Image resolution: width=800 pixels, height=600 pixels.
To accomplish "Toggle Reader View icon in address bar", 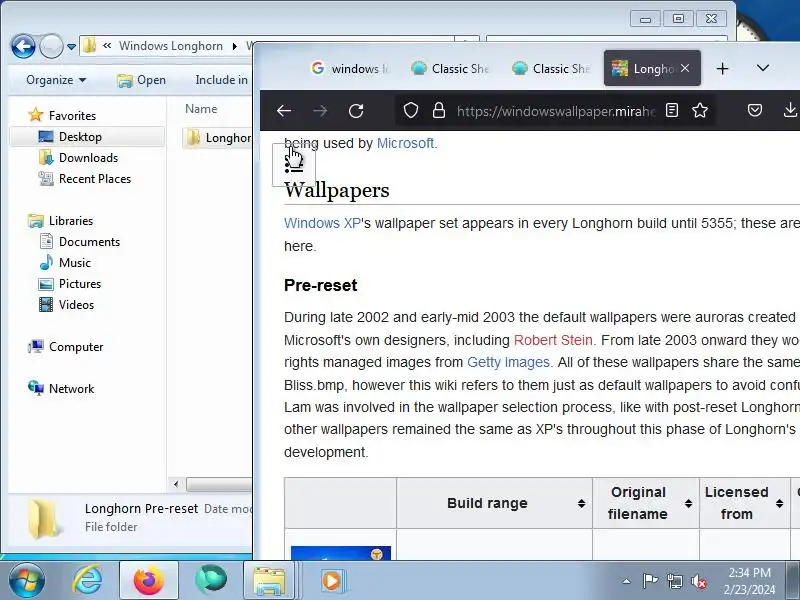I will click(x=672, y=110).
